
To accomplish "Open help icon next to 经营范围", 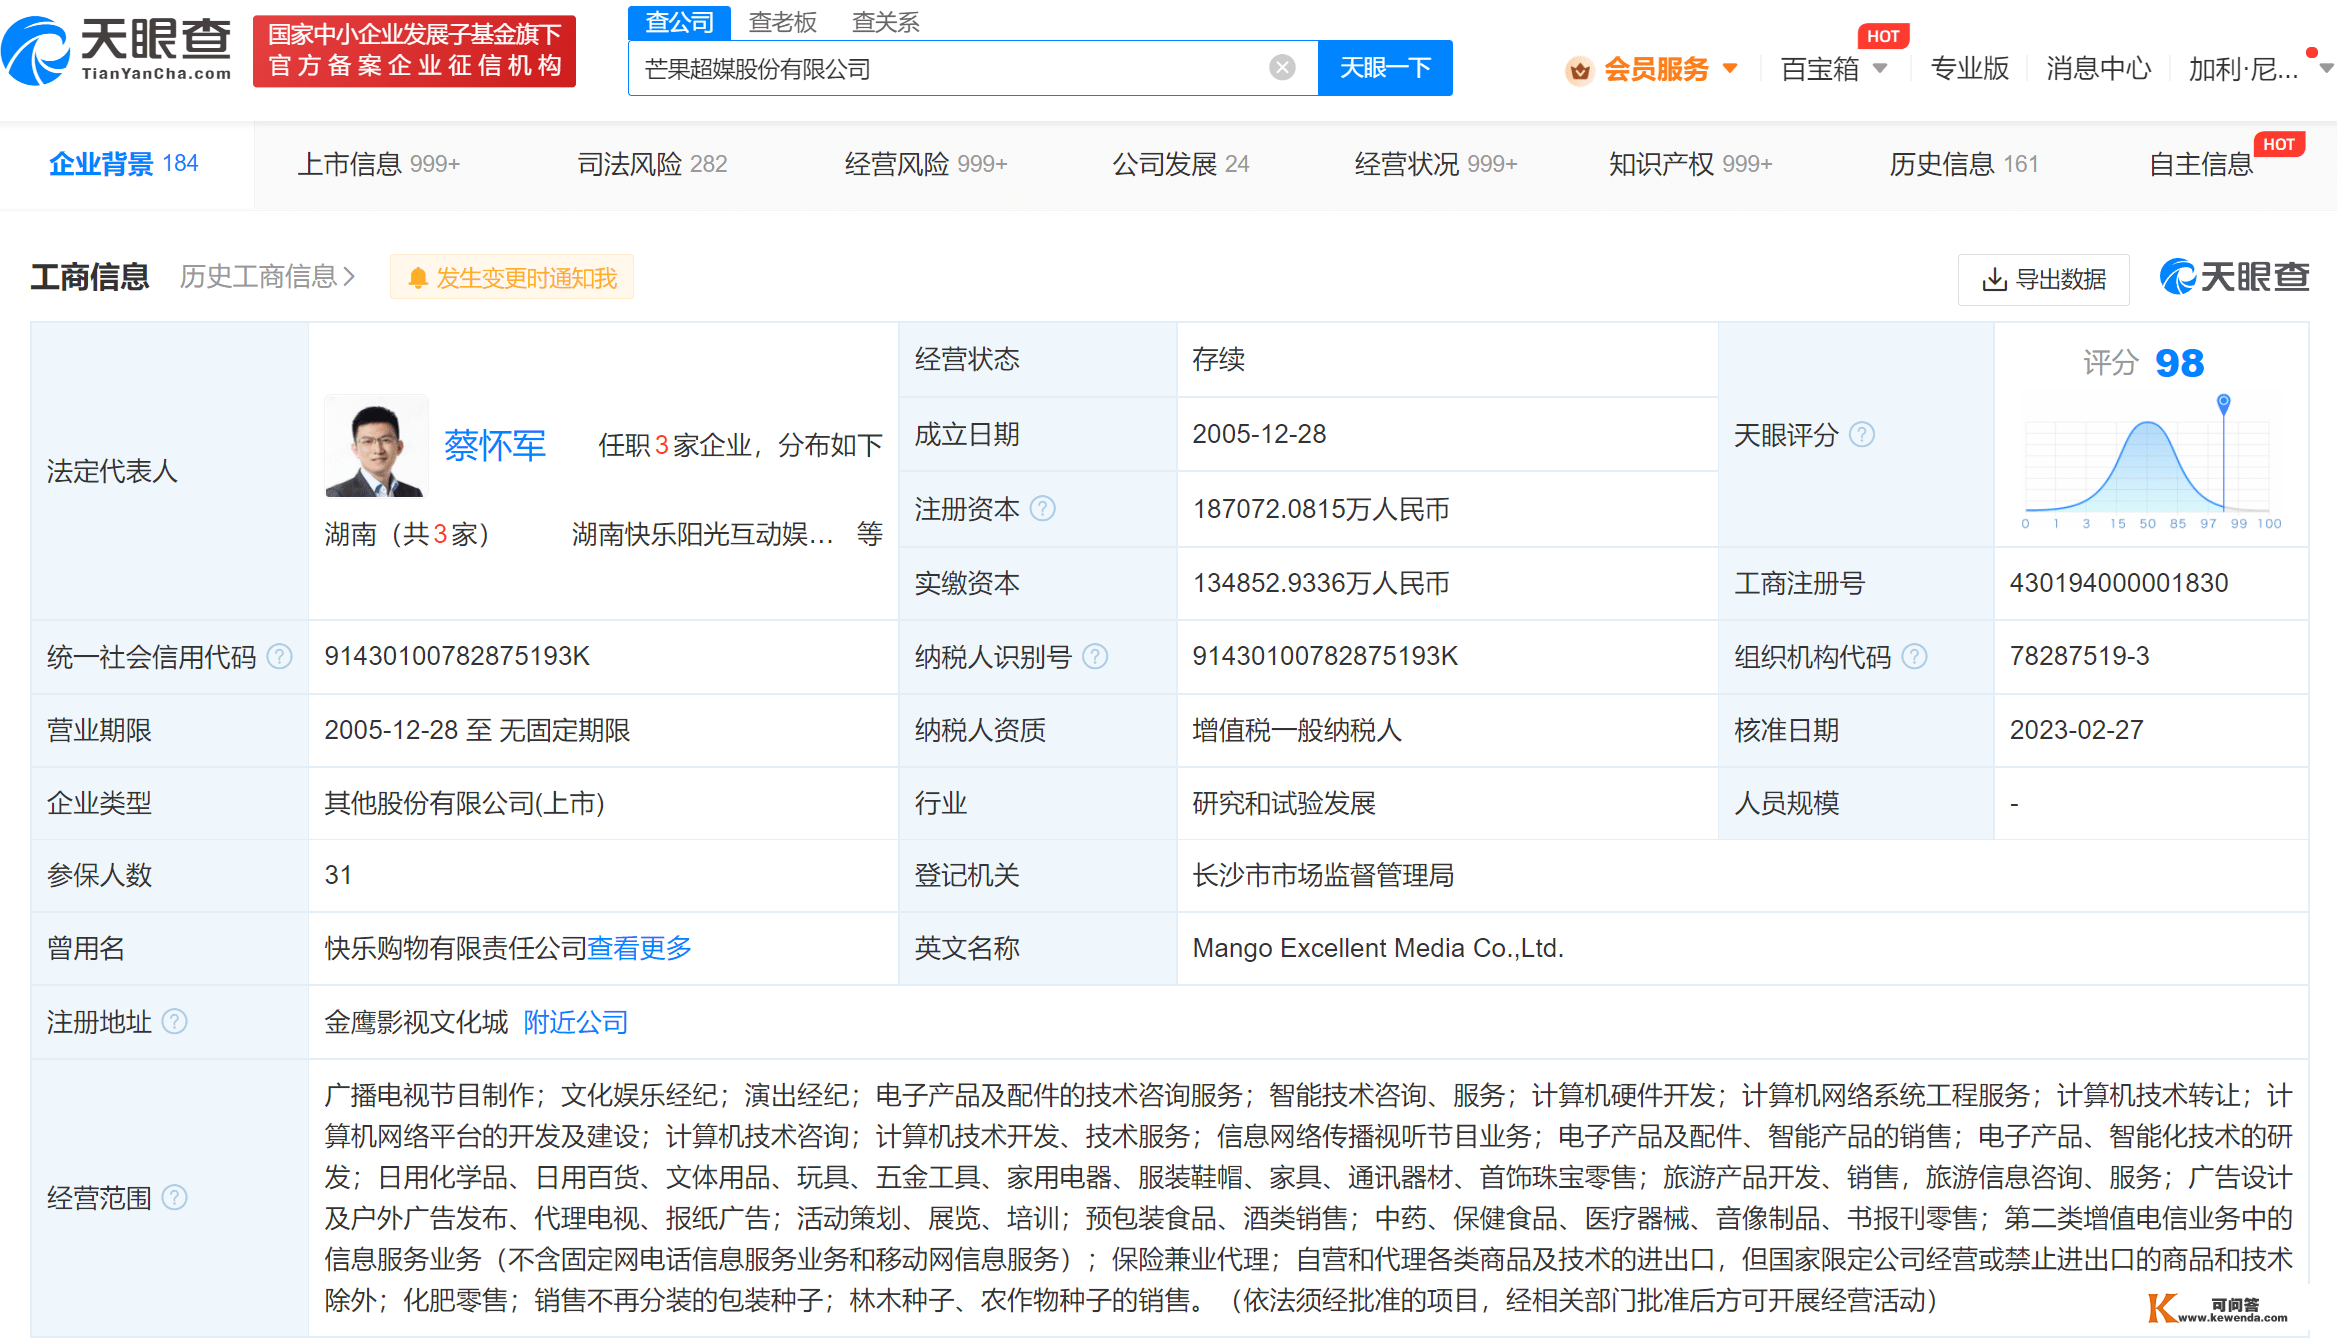I will [x=175, y=1198].
